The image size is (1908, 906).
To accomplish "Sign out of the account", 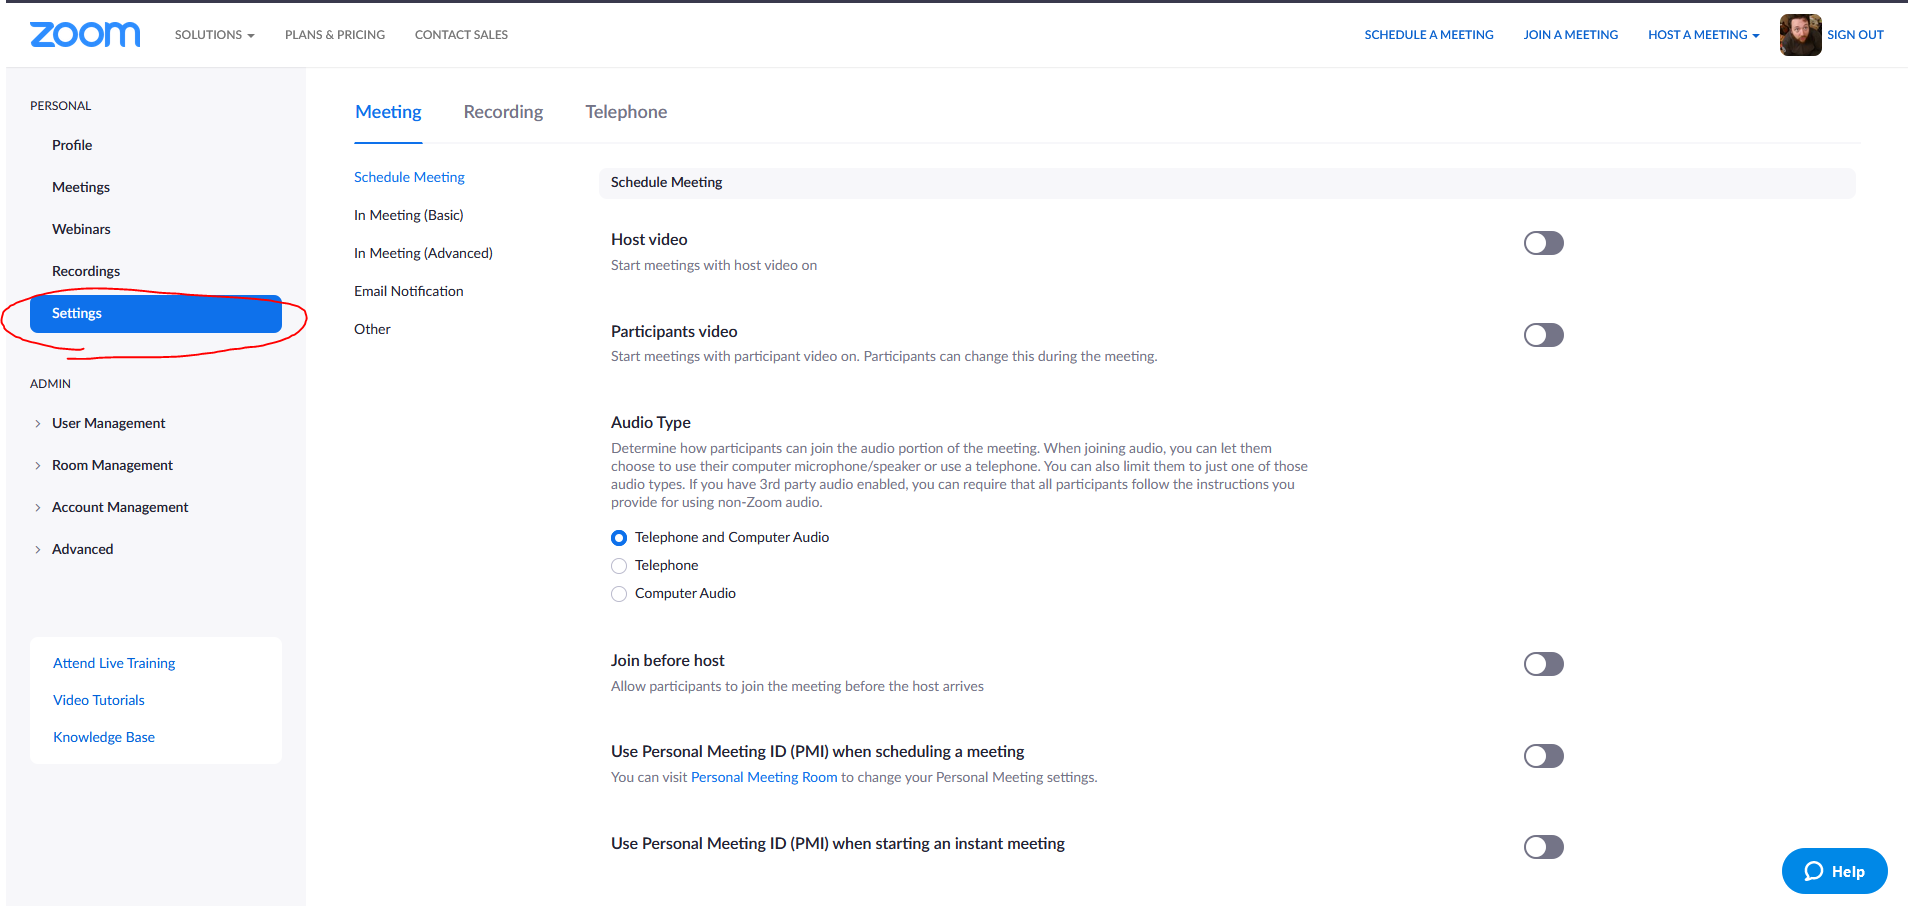I will pyautogui.click(x=1855, y=35).
